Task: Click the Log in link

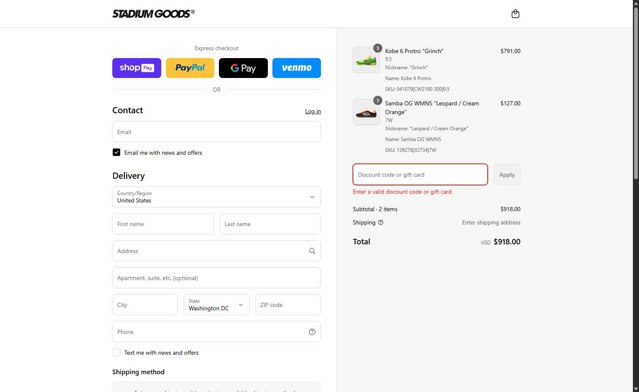Action: click(313, 111)
